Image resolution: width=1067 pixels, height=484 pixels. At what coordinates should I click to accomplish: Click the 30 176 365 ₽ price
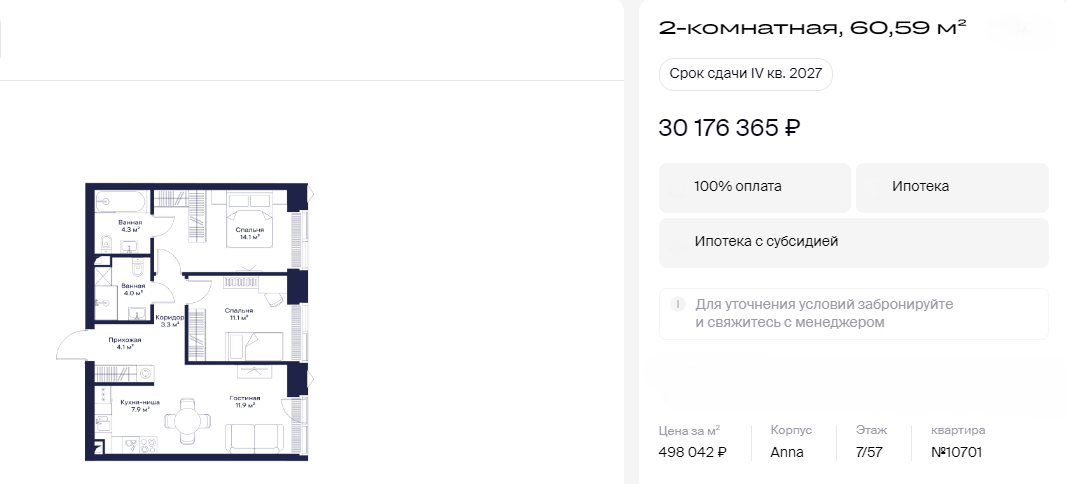coord(730,129)
